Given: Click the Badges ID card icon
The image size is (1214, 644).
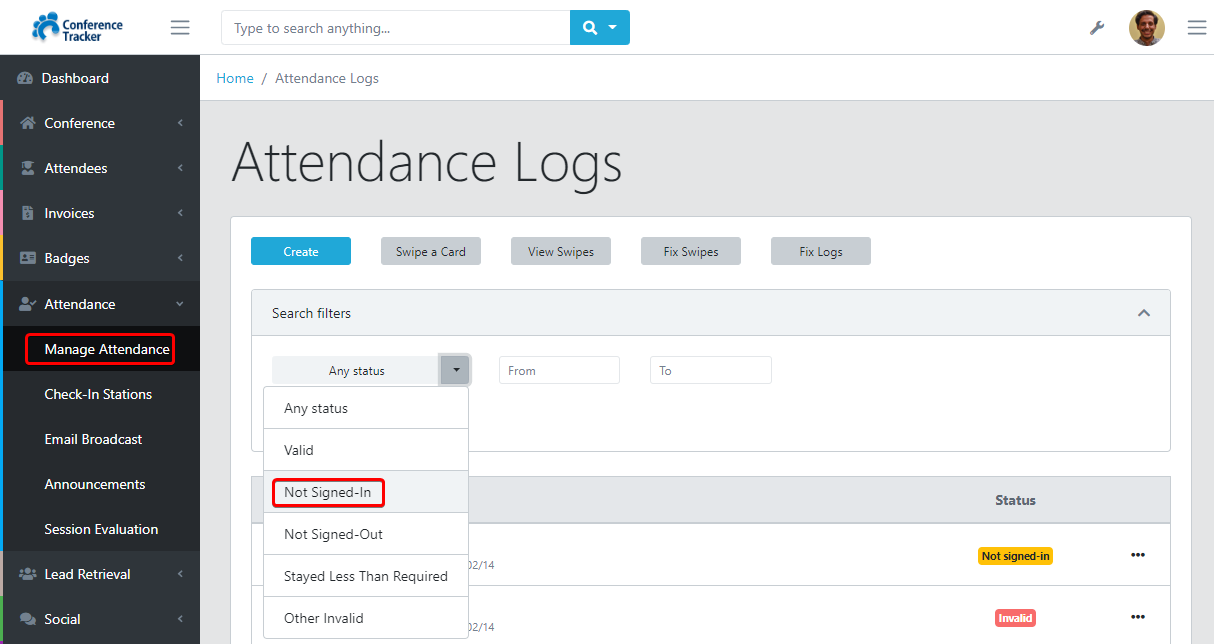Looking at the screenshot, I should pyautogui.click(x=28, y=258).
